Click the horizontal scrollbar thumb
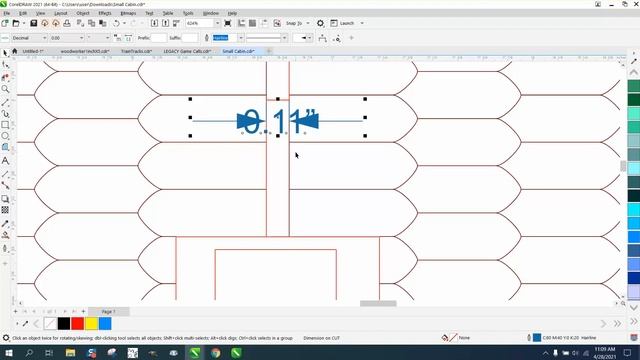The width and height of the screenshot is (640, 360). [378, 303]
